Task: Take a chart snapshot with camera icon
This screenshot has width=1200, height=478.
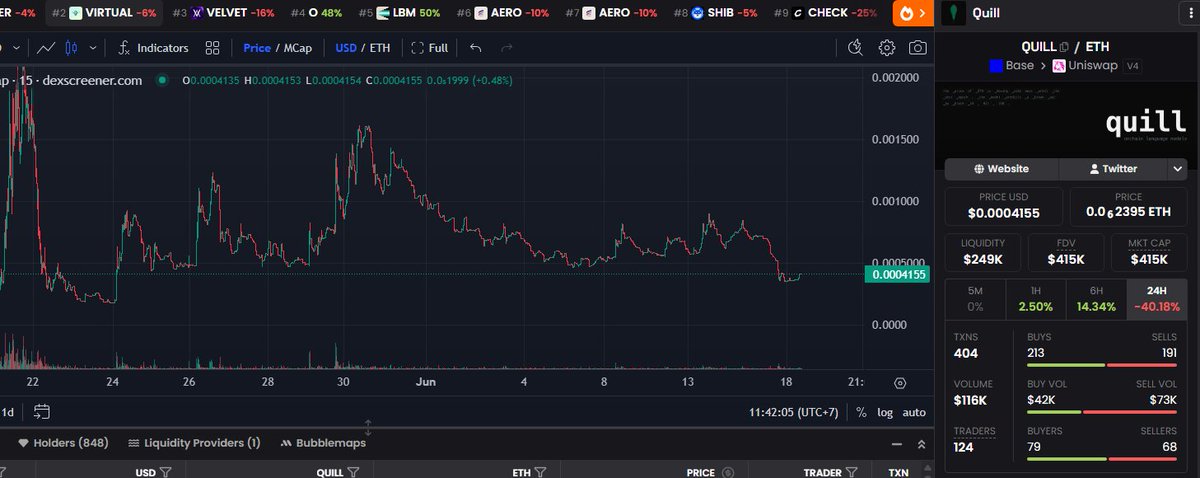Action: click(917, 47)
